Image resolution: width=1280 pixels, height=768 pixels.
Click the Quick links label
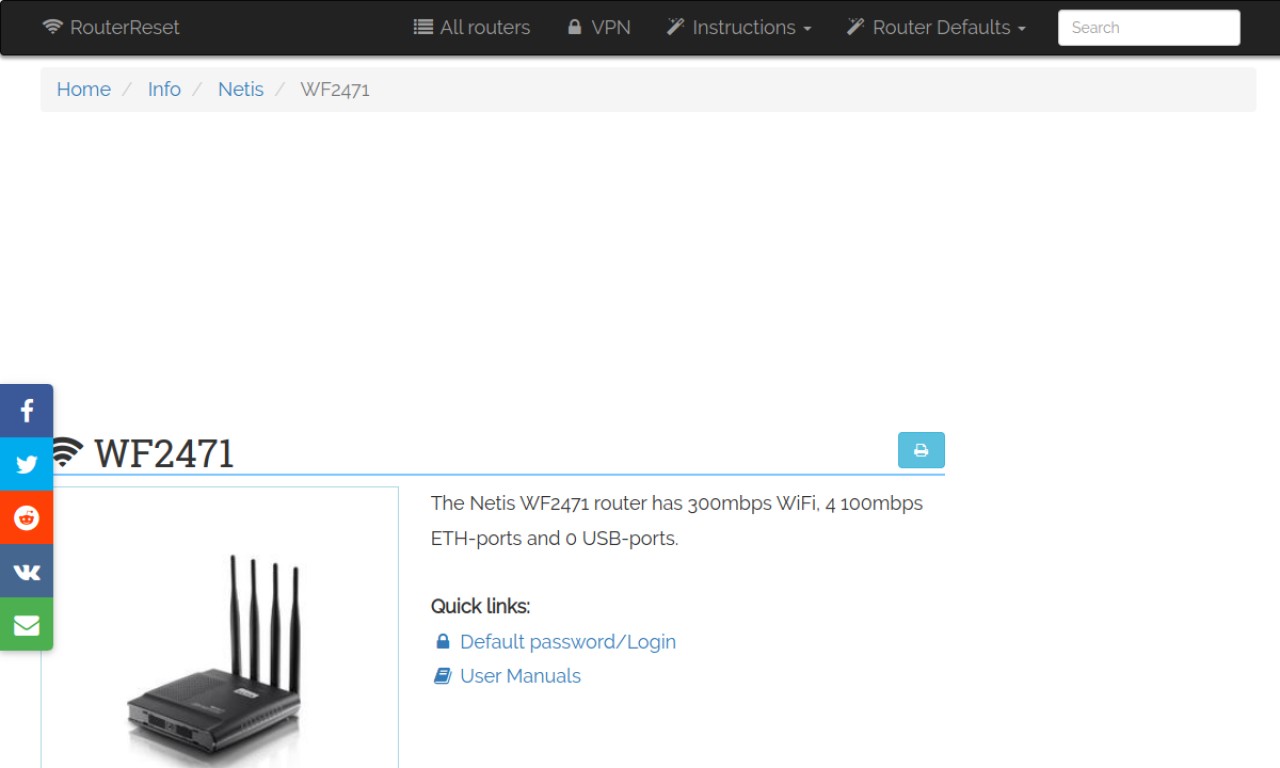pyautogui.click(x=480, y=606)
